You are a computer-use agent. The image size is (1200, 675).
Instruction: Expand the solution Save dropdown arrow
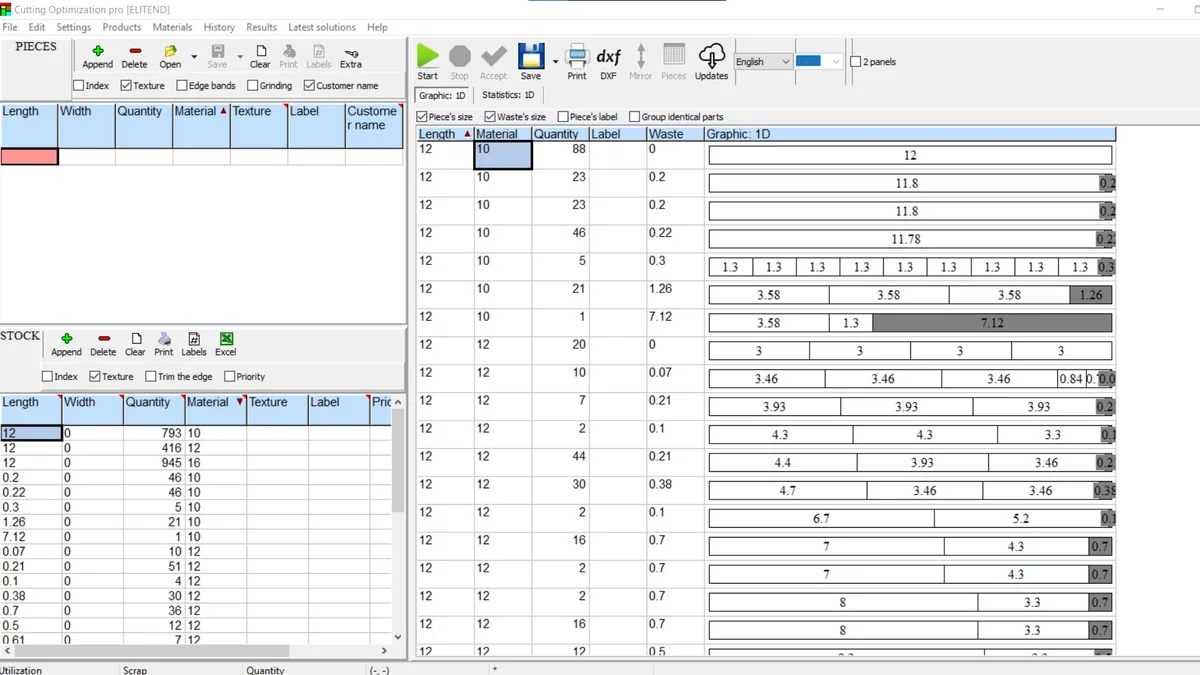pos(555,62)
